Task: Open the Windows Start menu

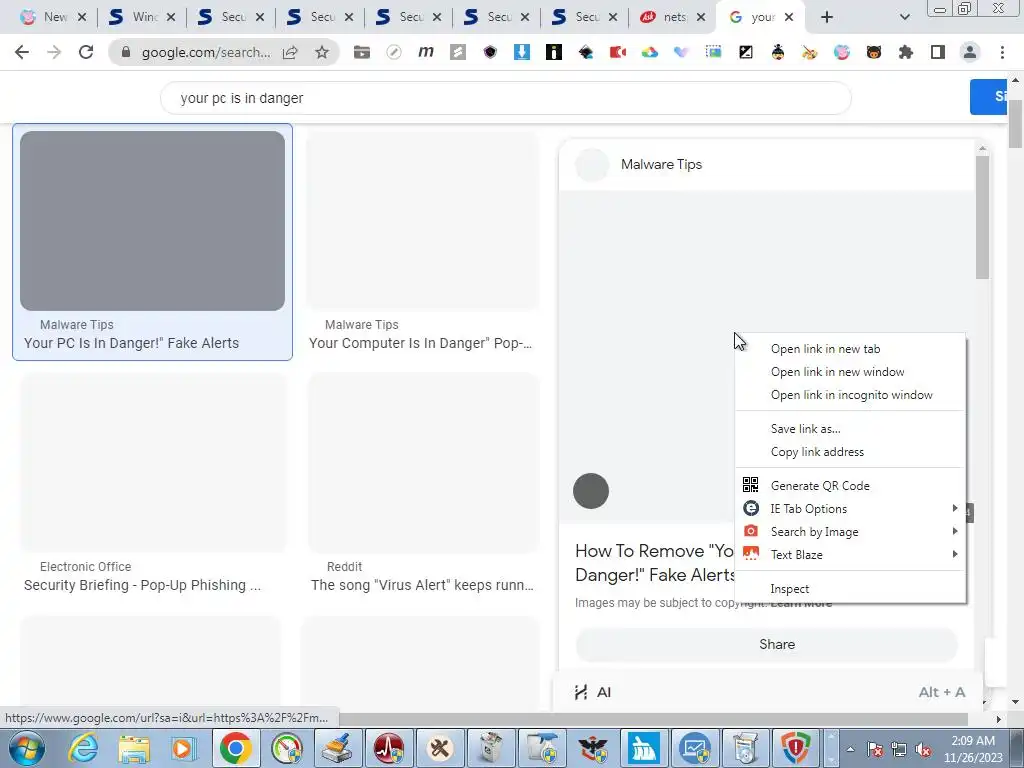Action: click(x=25, y=748)
